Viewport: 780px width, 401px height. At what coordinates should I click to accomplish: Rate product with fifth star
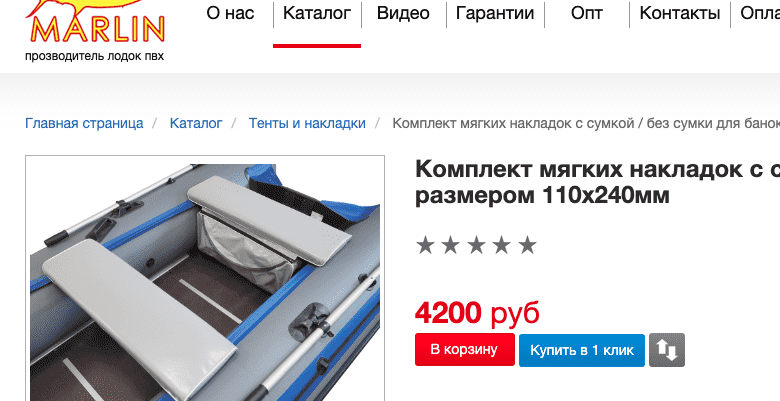(x=527, y=245)
